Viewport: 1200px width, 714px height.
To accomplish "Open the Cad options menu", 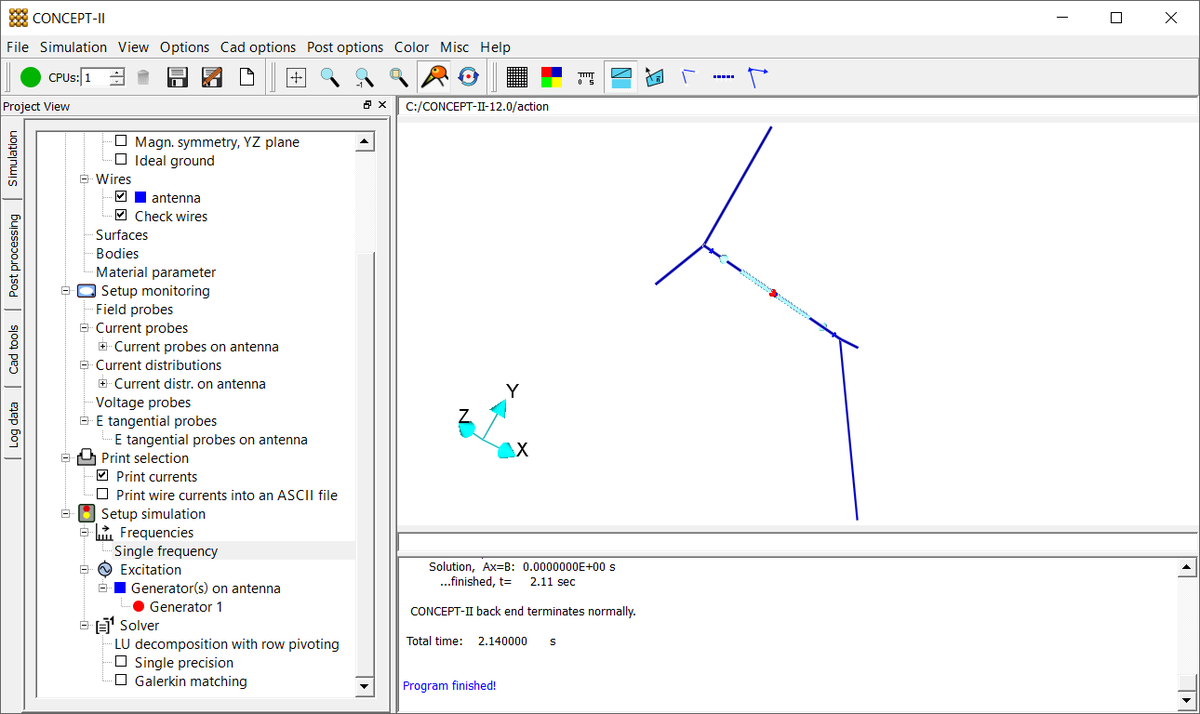I will (258, 47).
